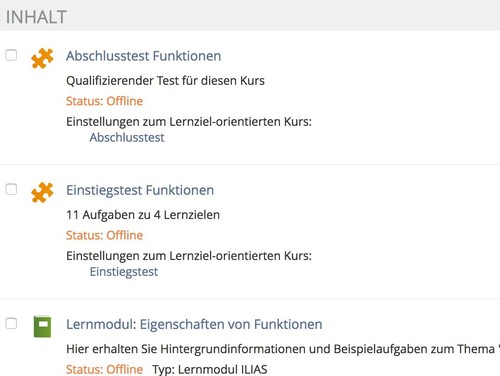Open Lernmodul: Eigenschaften von Funktionen
This screenshot has width=500, height=376.
click(194, 324)
